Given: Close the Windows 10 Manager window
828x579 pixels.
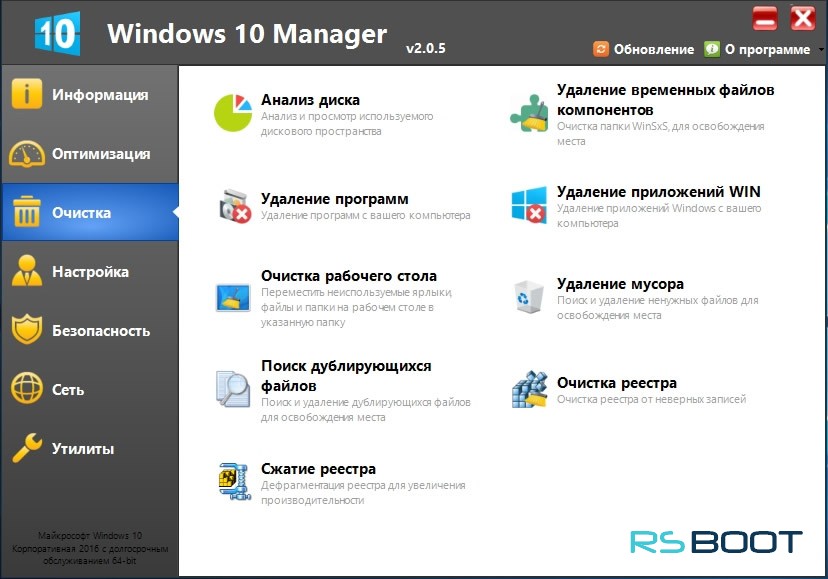Looking at the screenshot, I should [x=803, y=19].
